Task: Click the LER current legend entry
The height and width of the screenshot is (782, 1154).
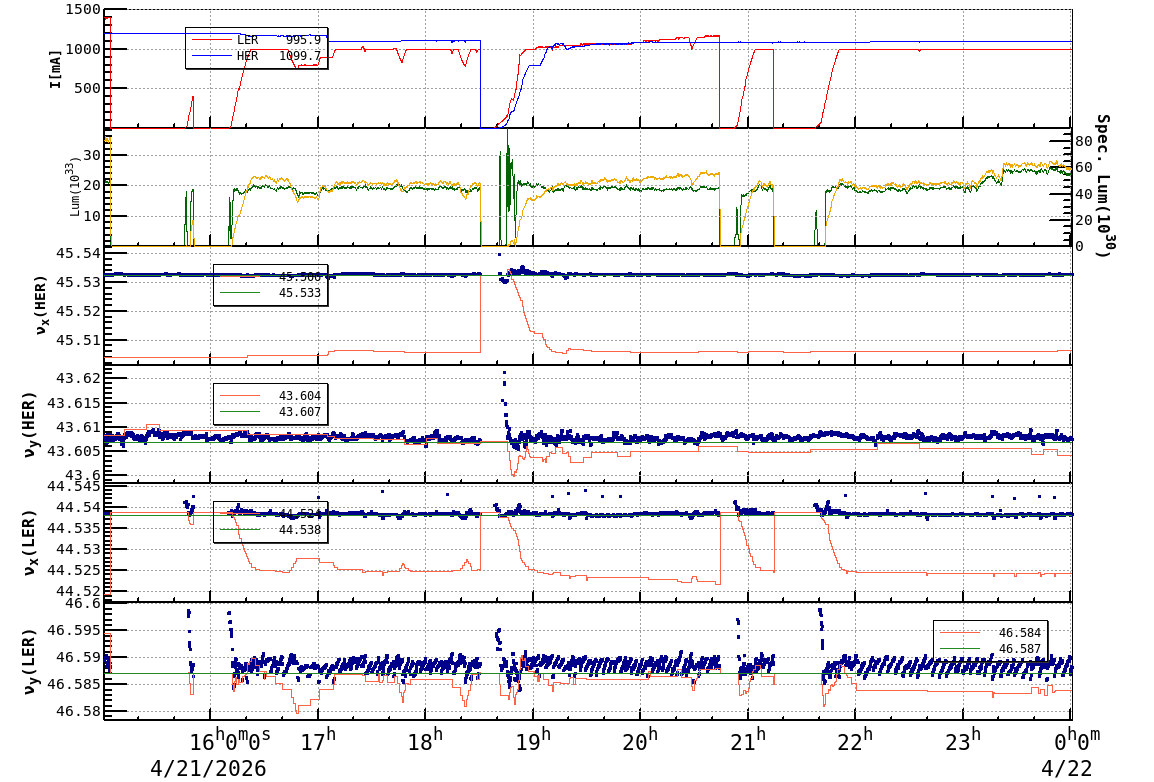Action: point(256,40)
